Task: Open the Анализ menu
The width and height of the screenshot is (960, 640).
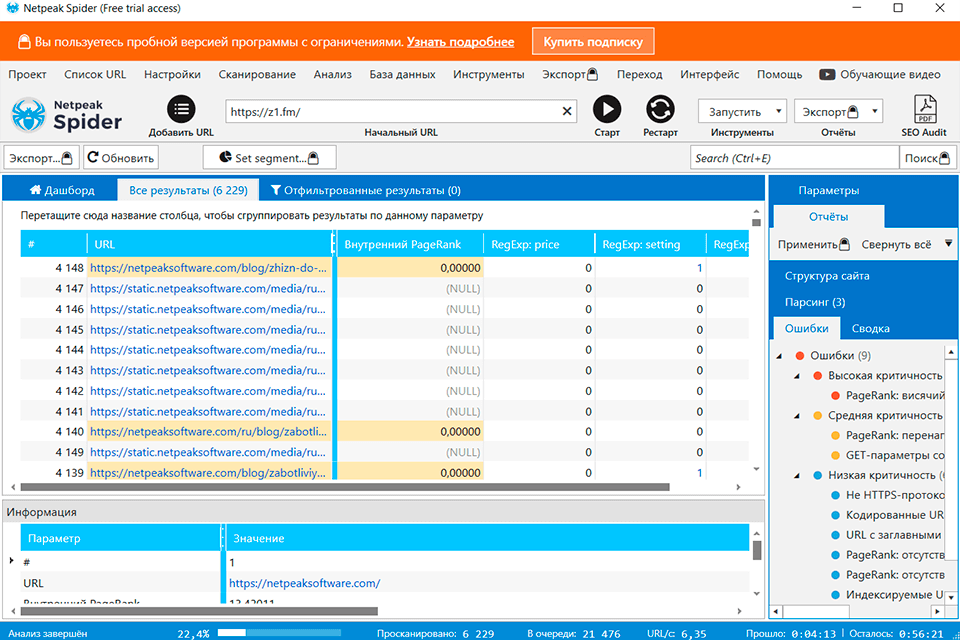Action: [x=332, y=74]
